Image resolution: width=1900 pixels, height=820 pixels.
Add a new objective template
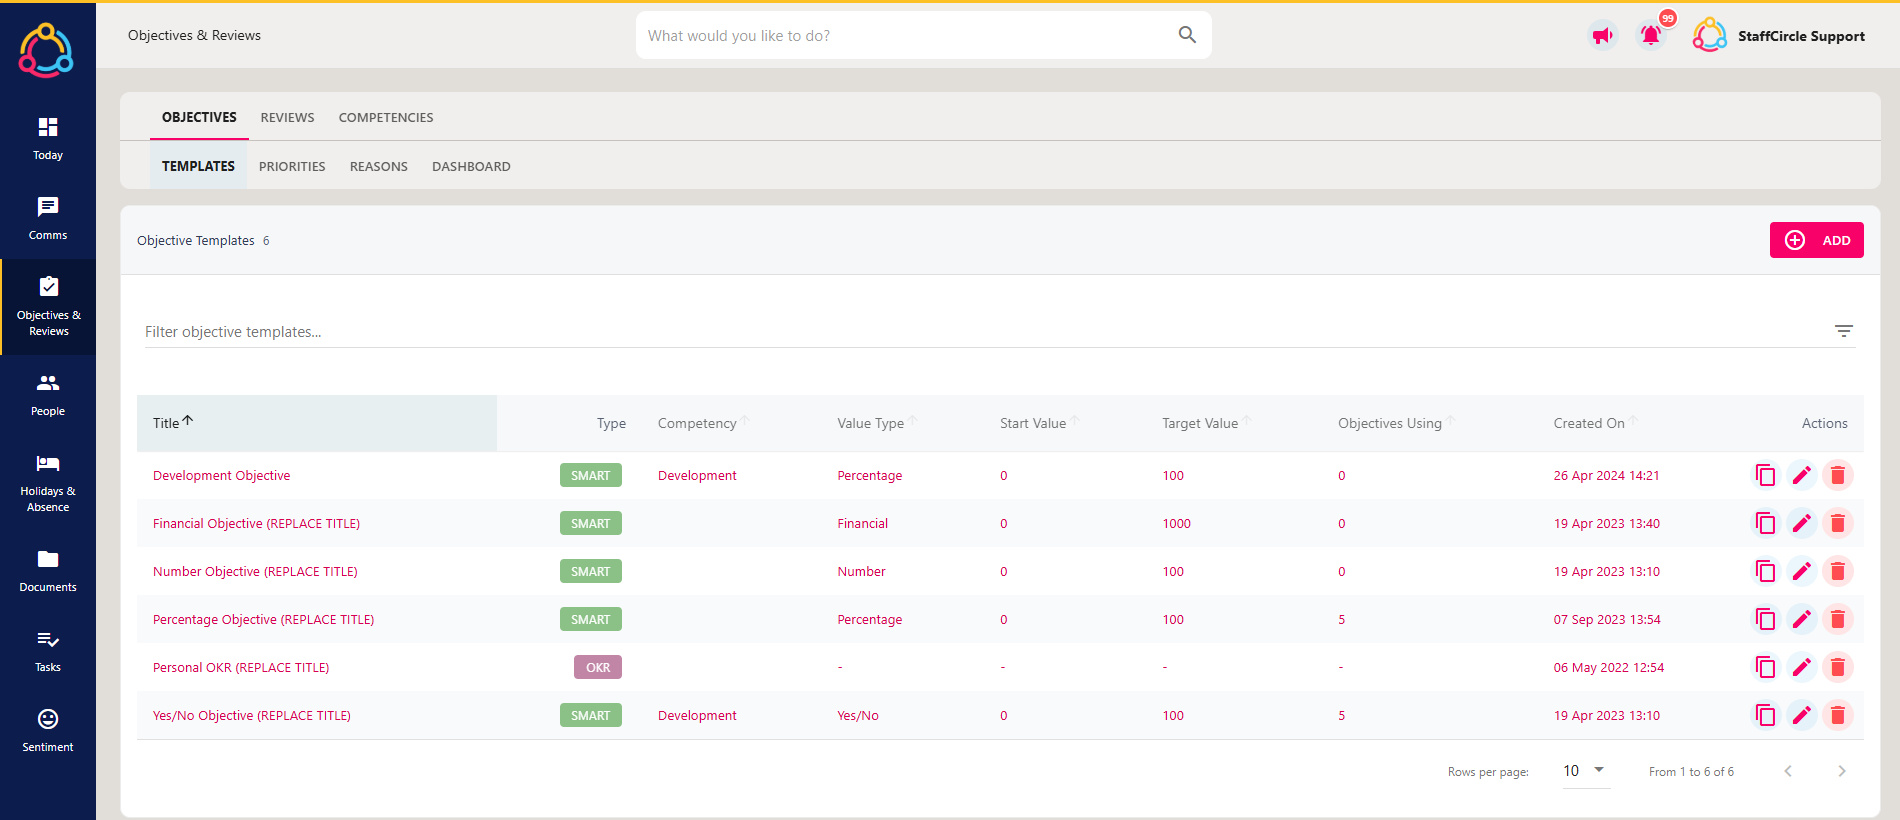1816,240
